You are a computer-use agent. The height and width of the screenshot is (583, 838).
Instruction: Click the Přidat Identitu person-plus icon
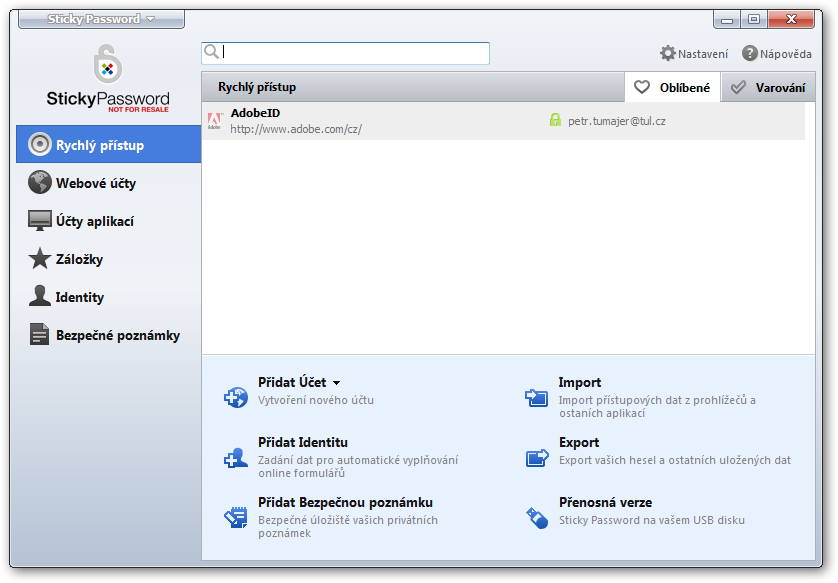click(236, 458)
